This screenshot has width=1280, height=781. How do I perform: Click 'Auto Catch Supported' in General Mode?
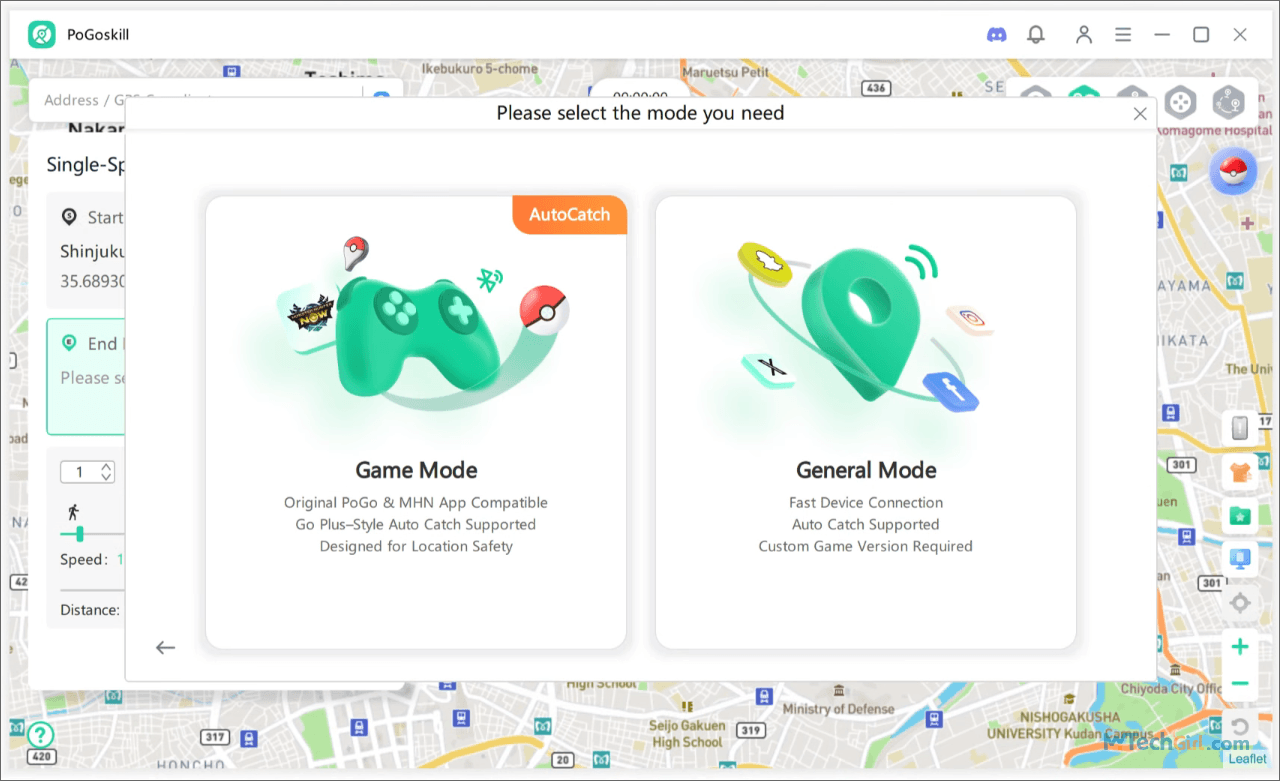pos(866,524)
